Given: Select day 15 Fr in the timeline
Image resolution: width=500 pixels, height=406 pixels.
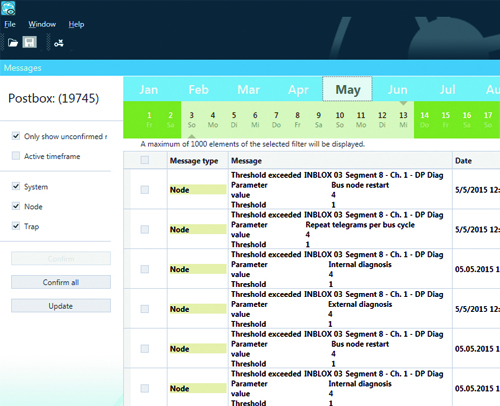Looking at the screenshot, I should pos(445,119).
